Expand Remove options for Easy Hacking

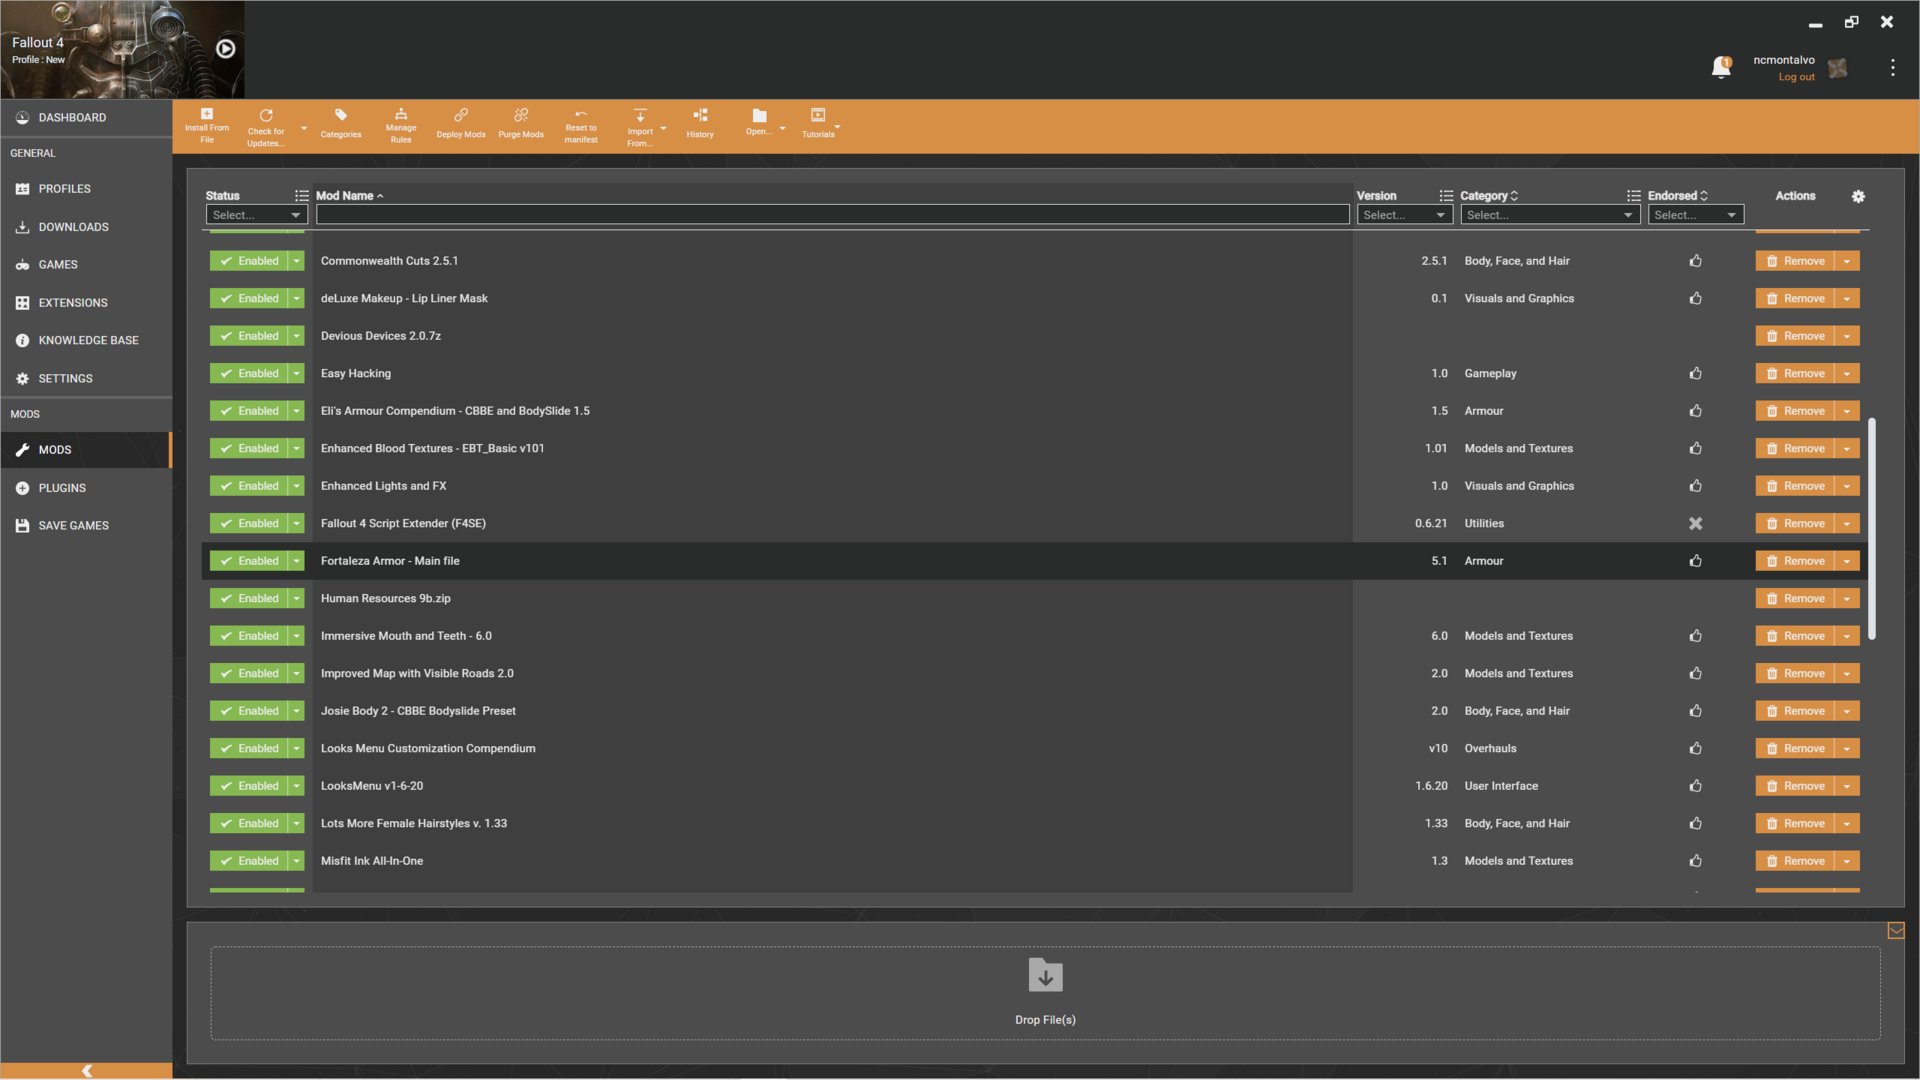tap(1847, 373)
